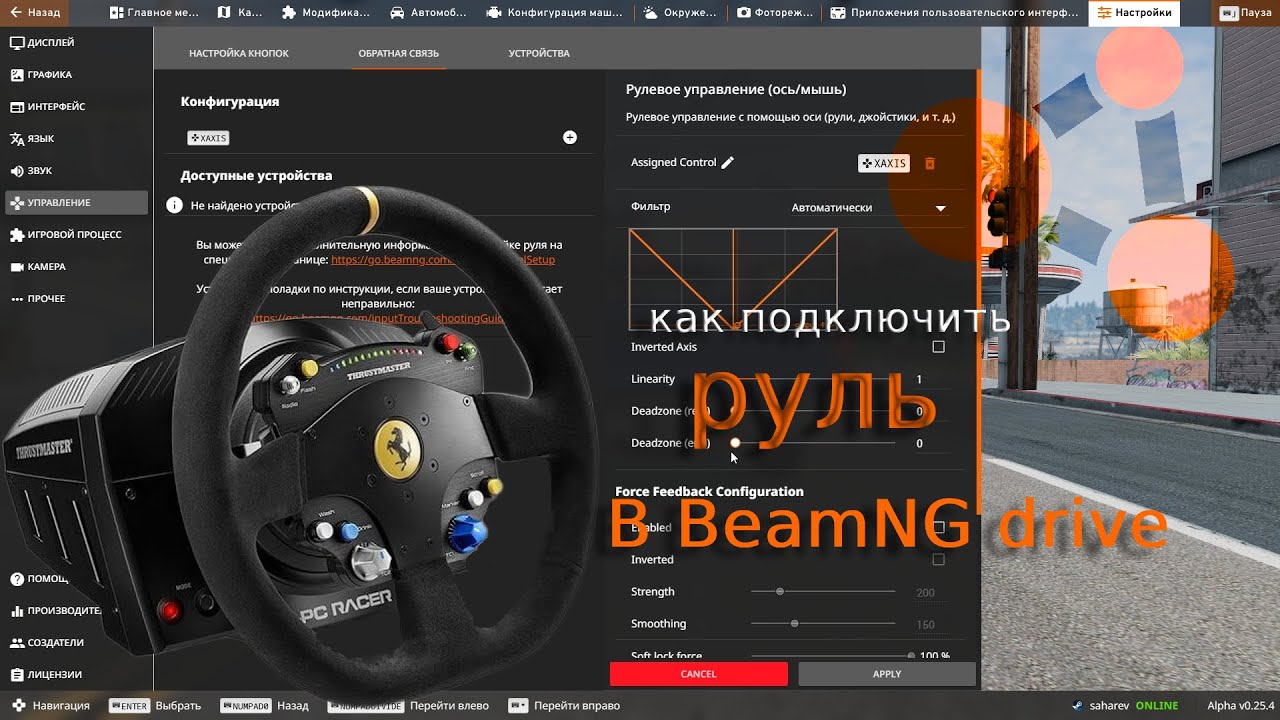Click Перейти вправо hint in bottom bar
This screenshot has width=1280, height=720.
[x=564, y=705]
